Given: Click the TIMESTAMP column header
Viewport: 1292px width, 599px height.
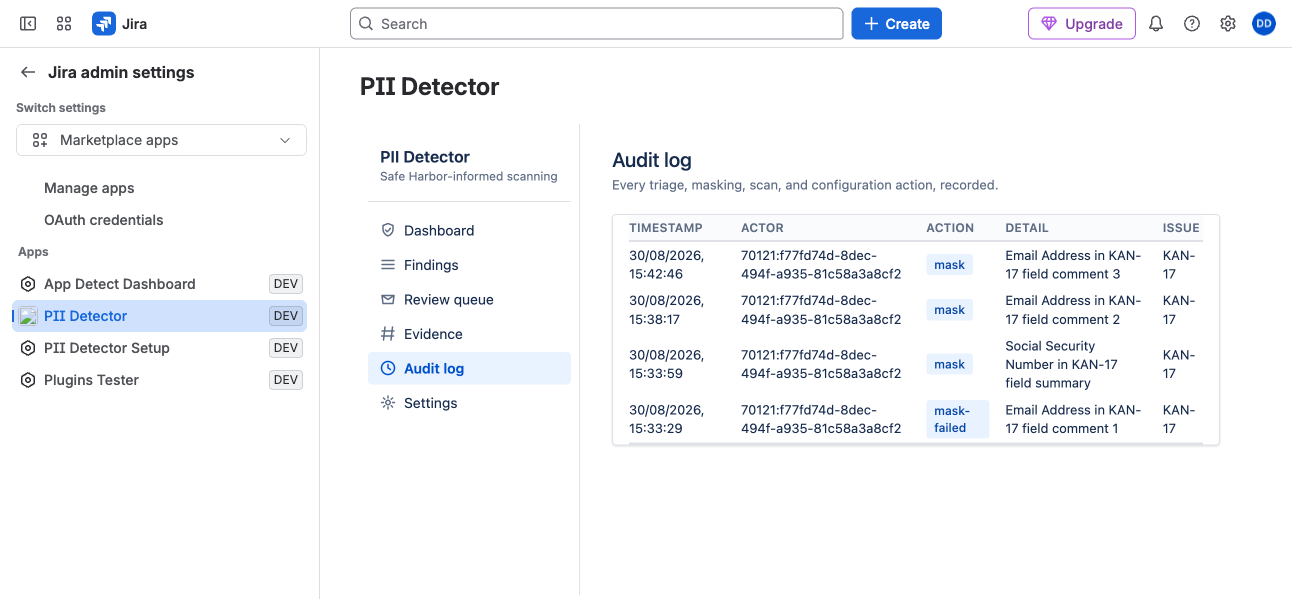Looking at the screenshot, I should 665,228.
